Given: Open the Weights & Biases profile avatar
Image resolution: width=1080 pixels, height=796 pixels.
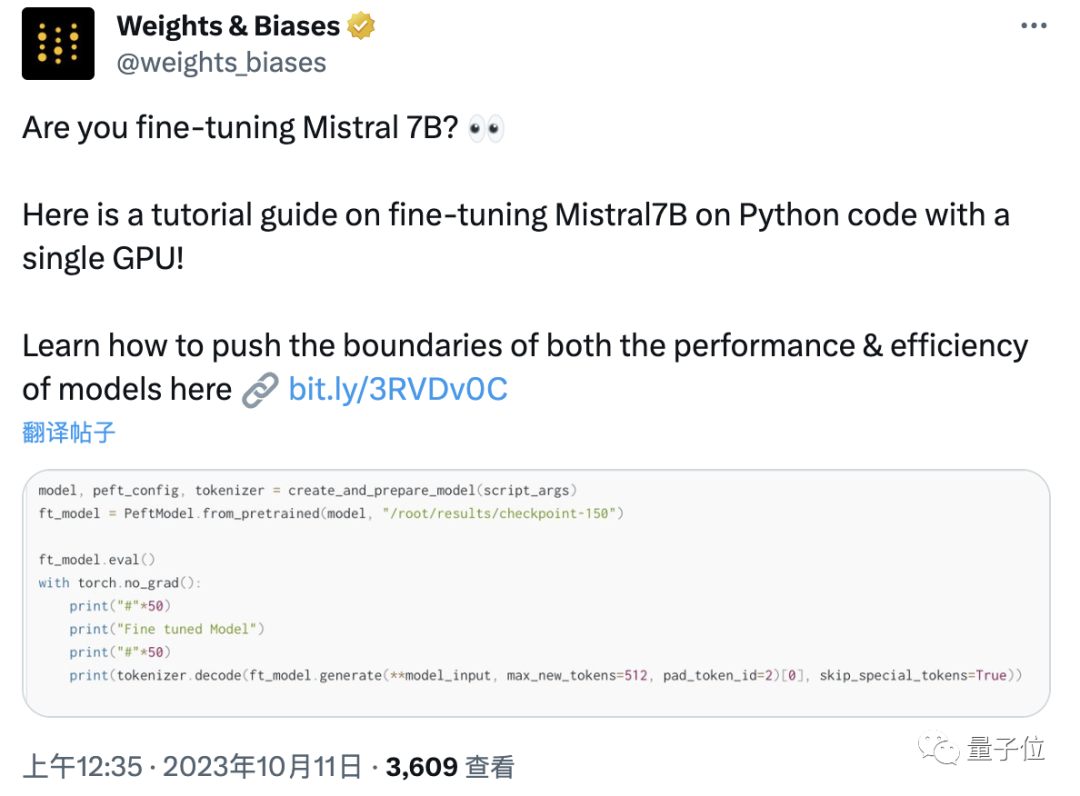Looking at the screenshot, I should pyautogui.click(x=58, y=44).
